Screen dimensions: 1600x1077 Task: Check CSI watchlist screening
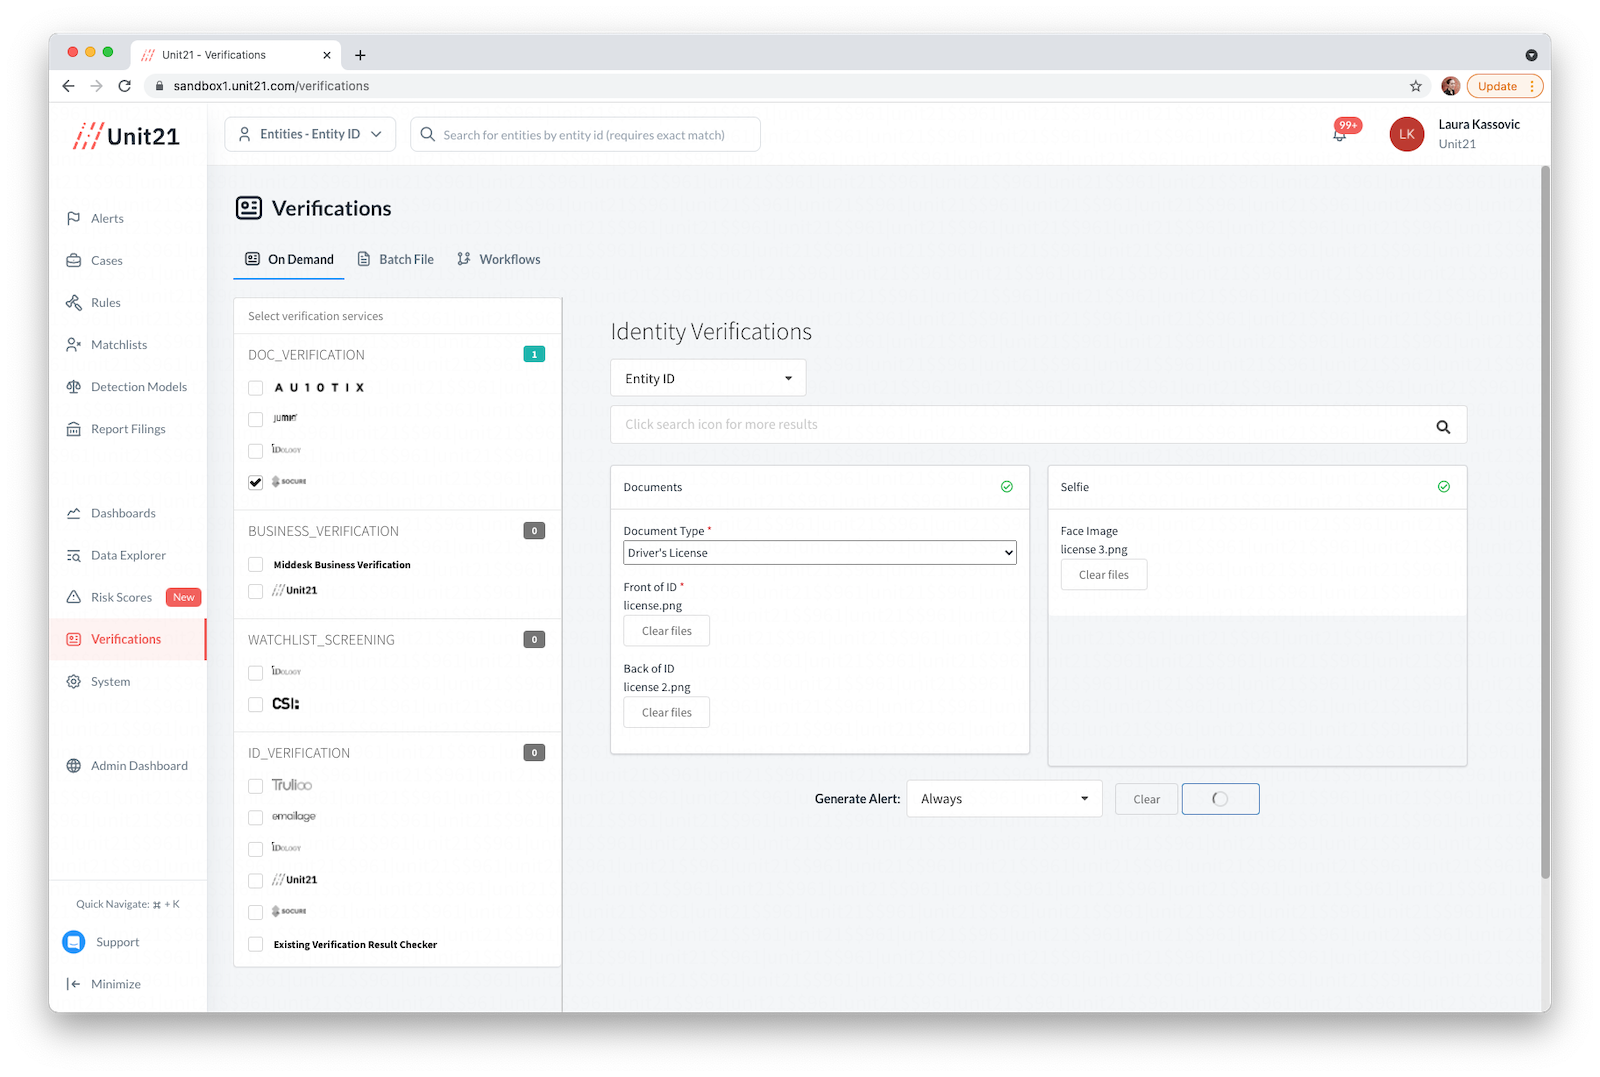[x=256, y=704]
